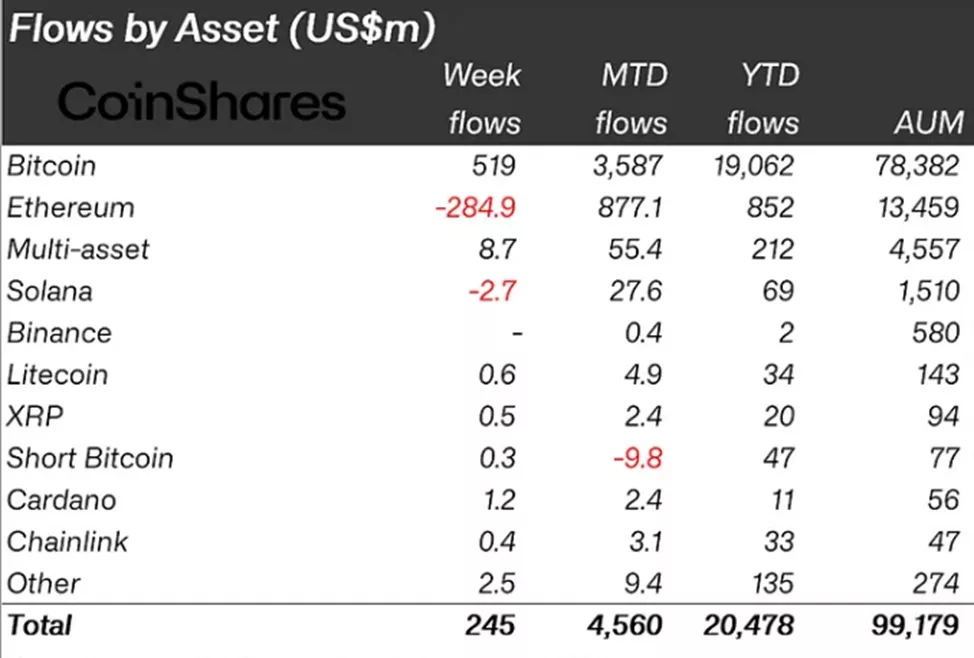974x658 pixels.
Task: Click Ethereum's red -284.9 weekly flow
Action: [x=476, y=208]
